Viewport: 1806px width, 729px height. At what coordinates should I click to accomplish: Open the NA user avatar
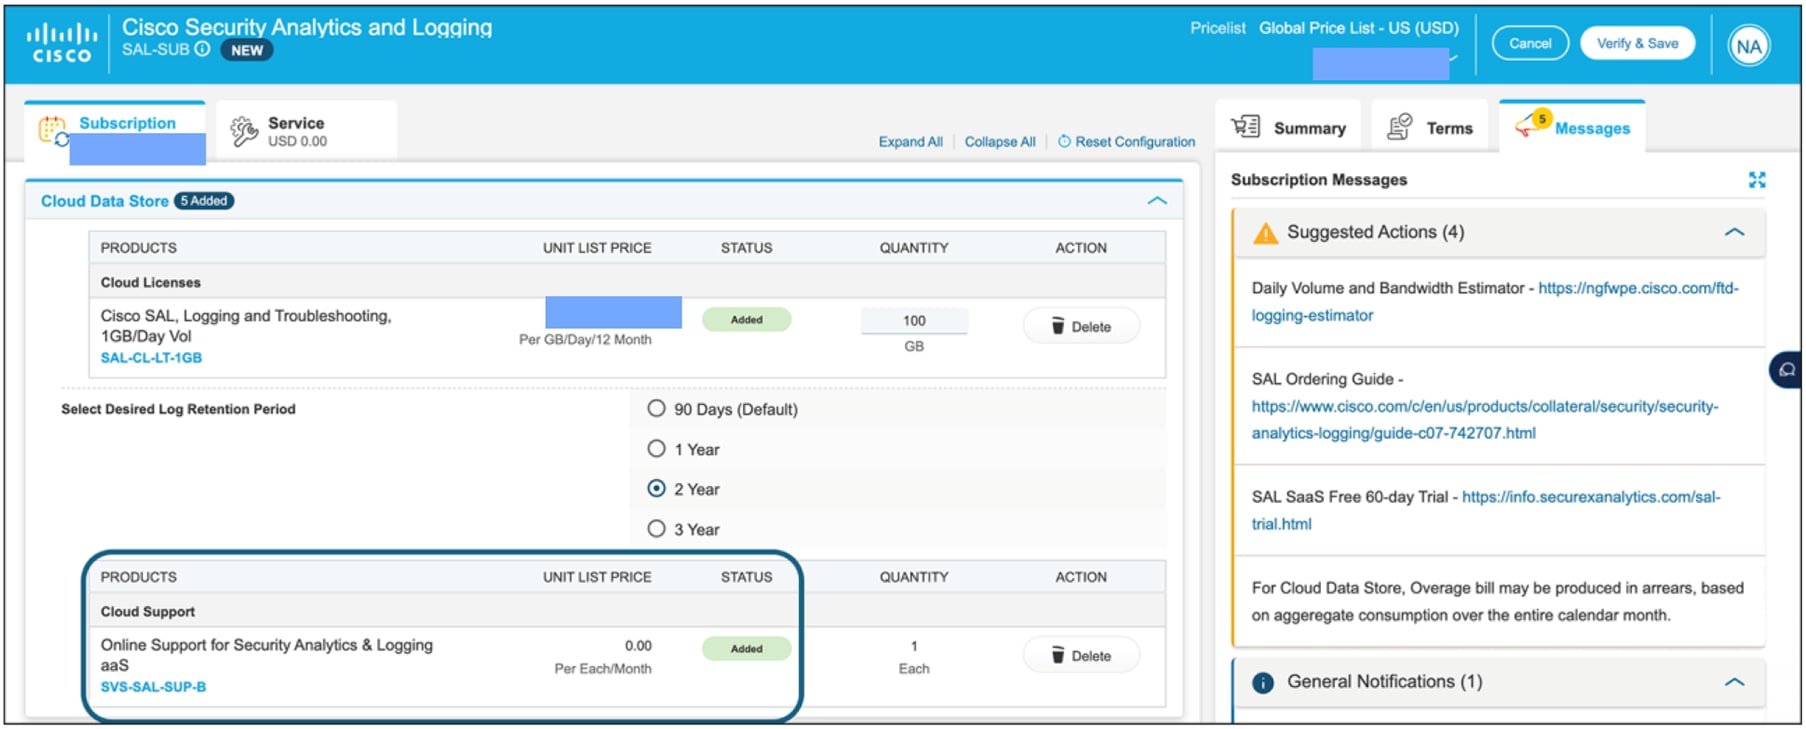pyautogui.click(x=1748, y=46)
